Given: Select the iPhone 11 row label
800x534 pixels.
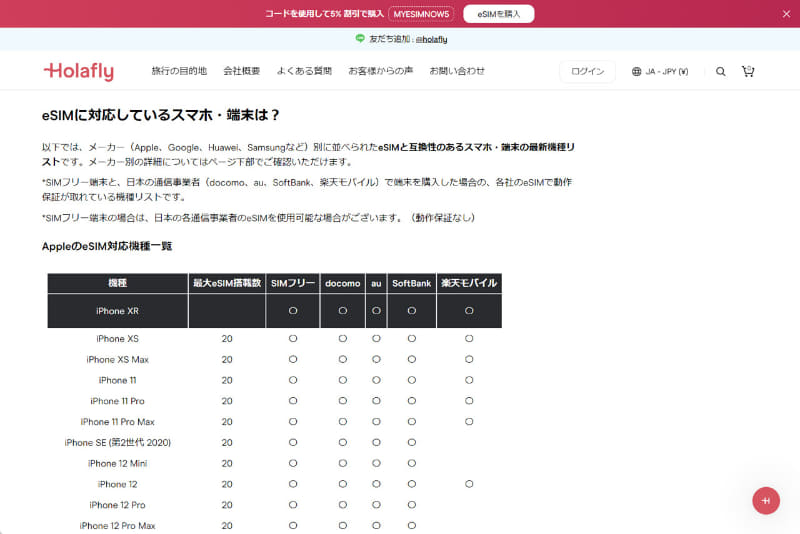Looking at the screenshot, I should coord(117,380).
